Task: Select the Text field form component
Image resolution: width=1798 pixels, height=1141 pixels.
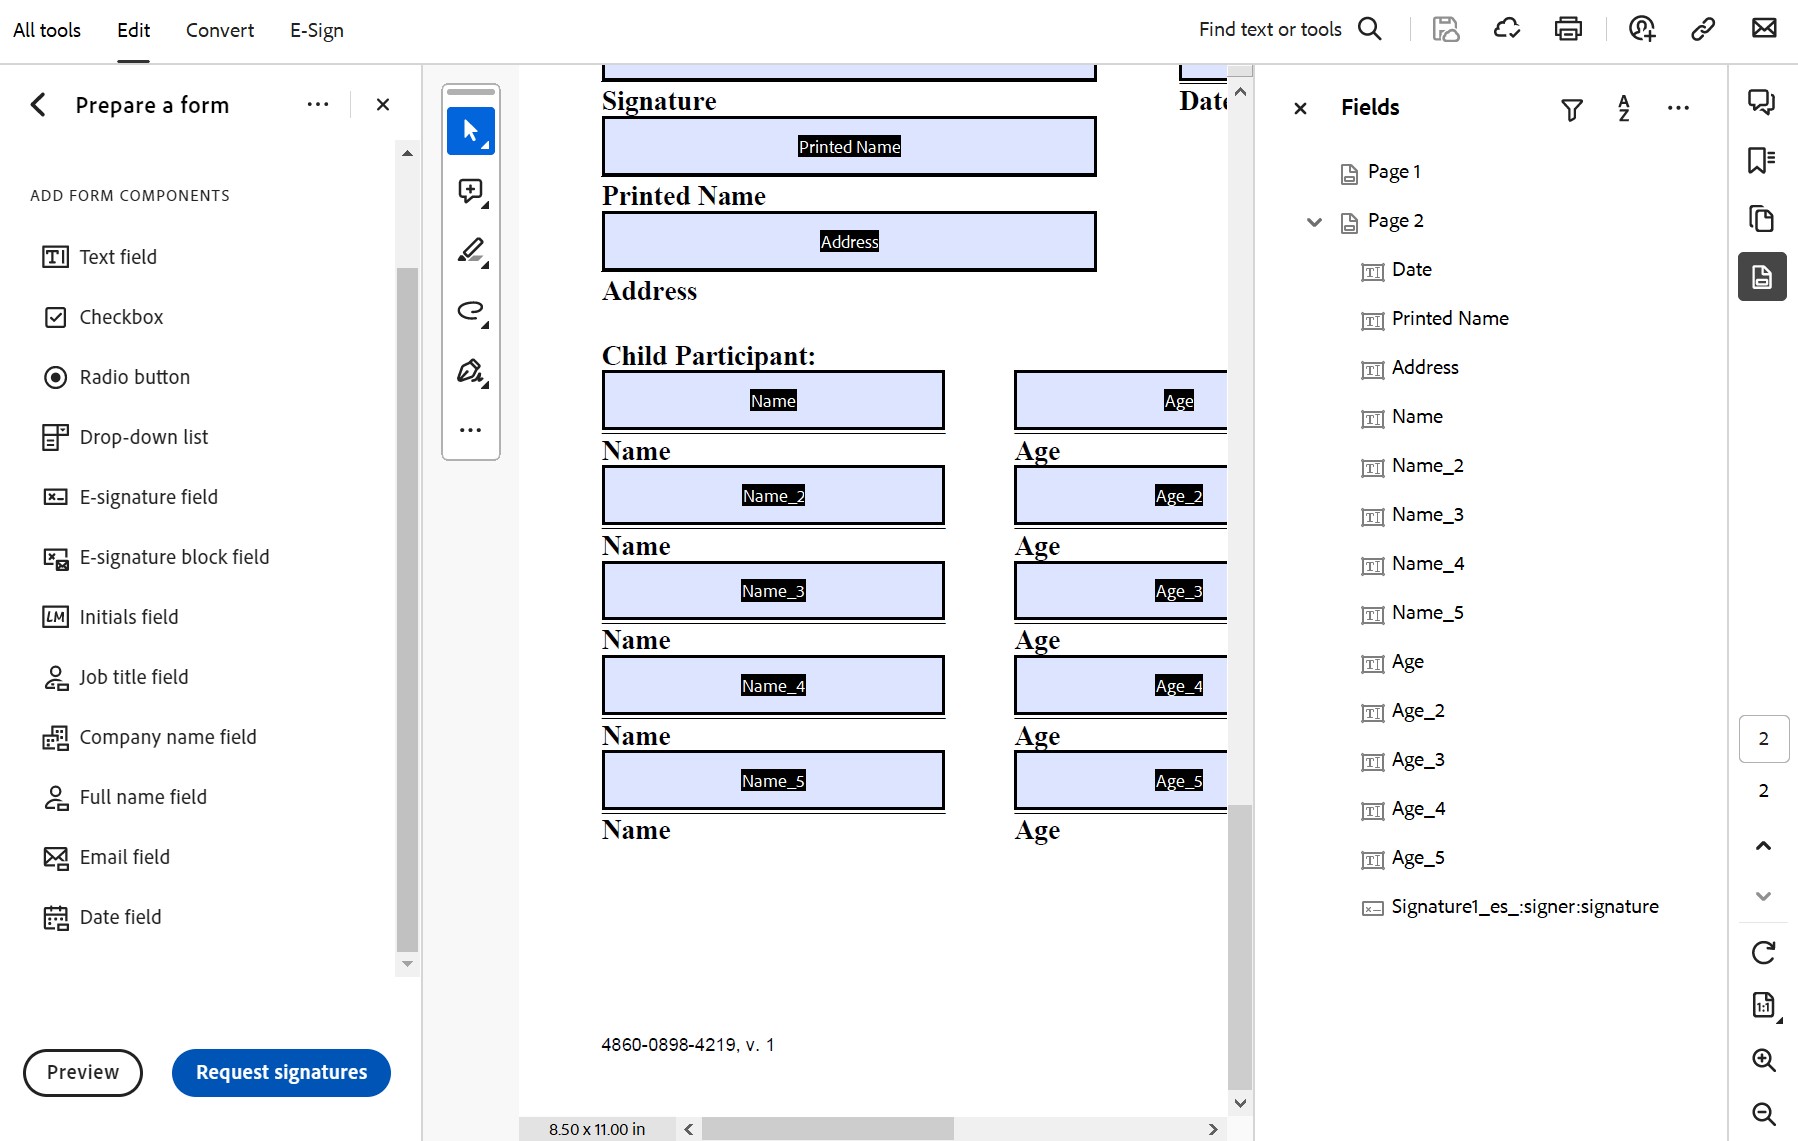Action: [118, 257]
